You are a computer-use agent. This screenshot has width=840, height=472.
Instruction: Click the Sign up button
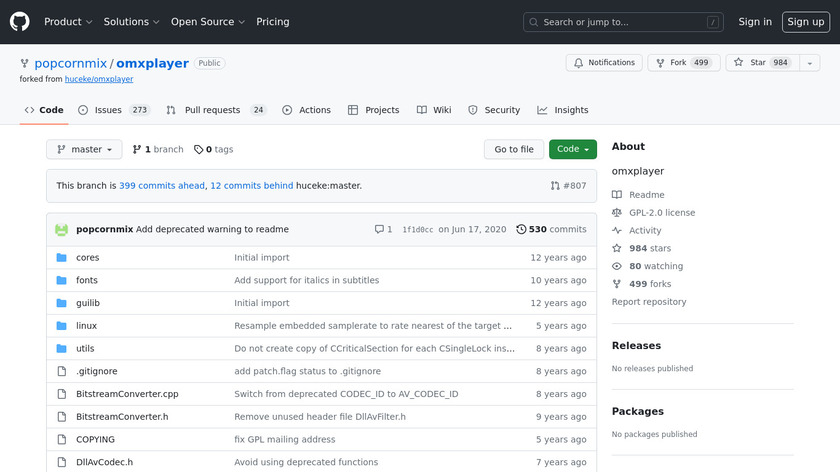(x=805, y=22)
